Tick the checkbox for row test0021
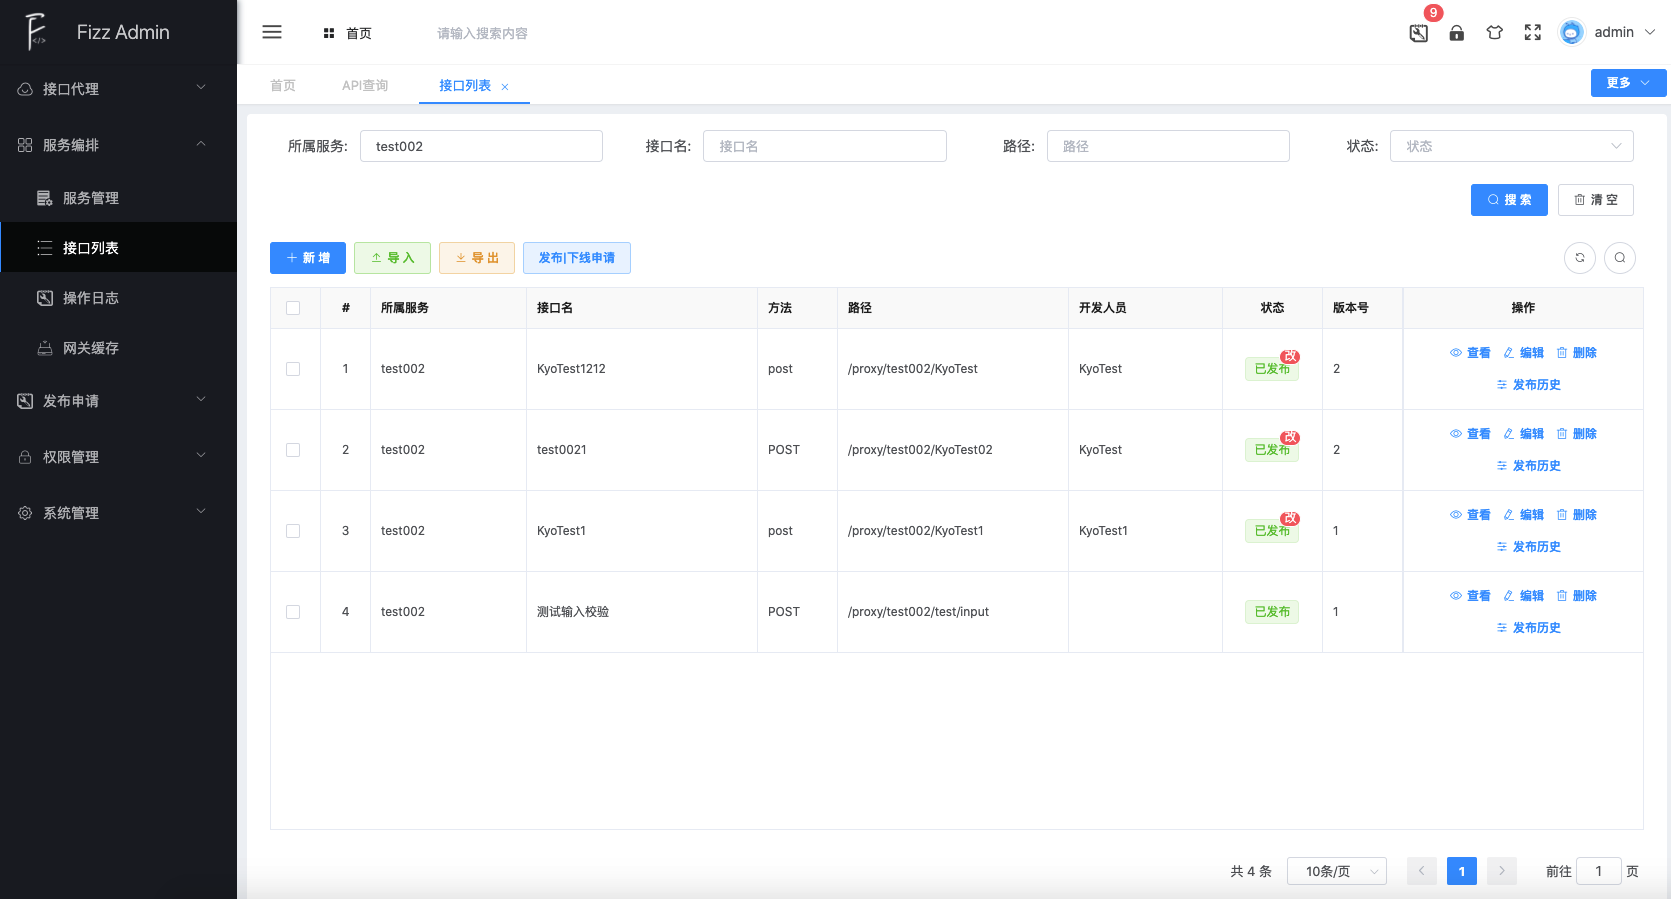The image size is (1671, 899). pos(293,450)
